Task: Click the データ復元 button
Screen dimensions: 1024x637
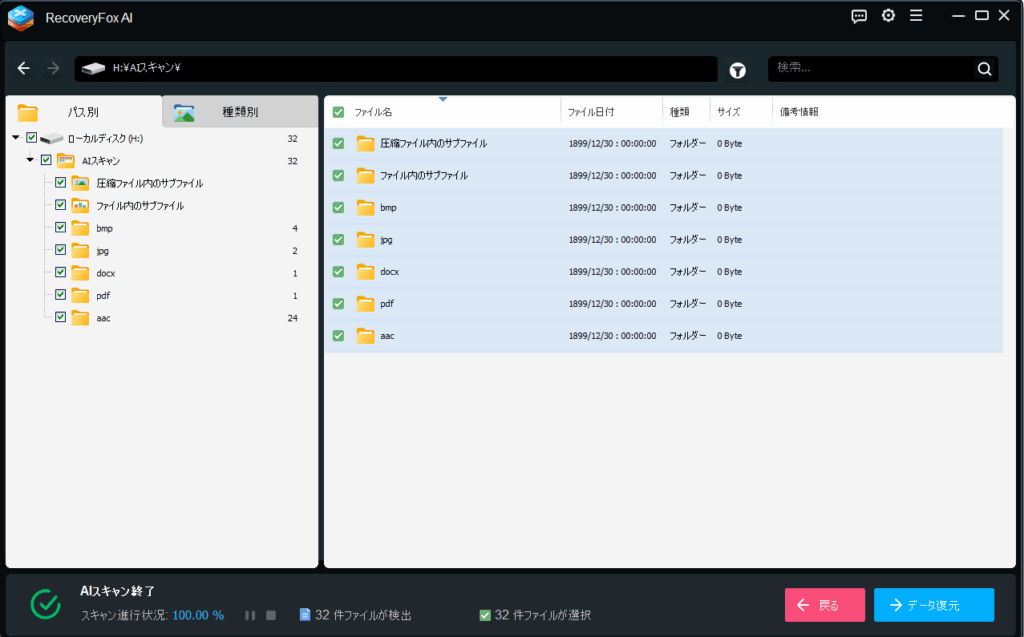Action: pyautogui.click(x=933, y=605)
